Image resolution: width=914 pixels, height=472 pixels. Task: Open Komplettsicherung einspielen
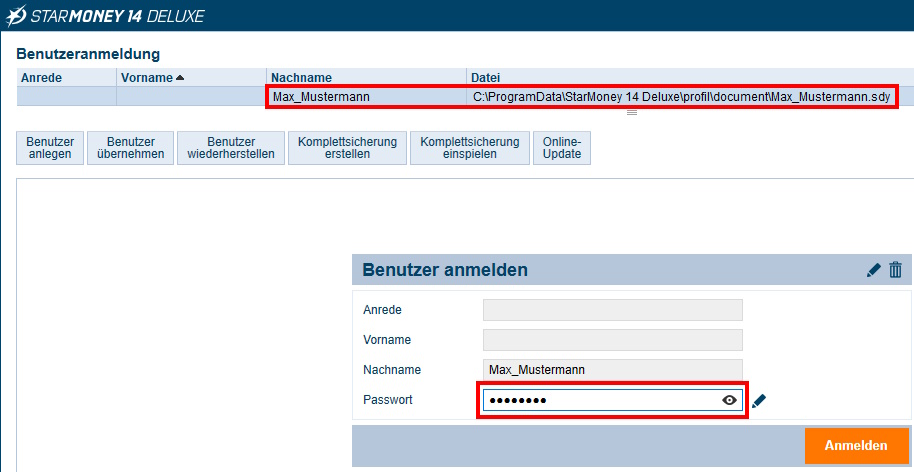(469, 148)
